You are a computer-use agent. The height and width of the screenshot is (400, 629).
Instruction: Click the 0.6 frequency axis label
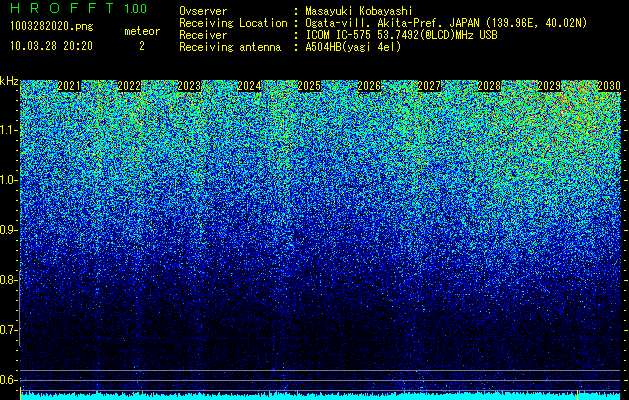(x=9, y=380)
